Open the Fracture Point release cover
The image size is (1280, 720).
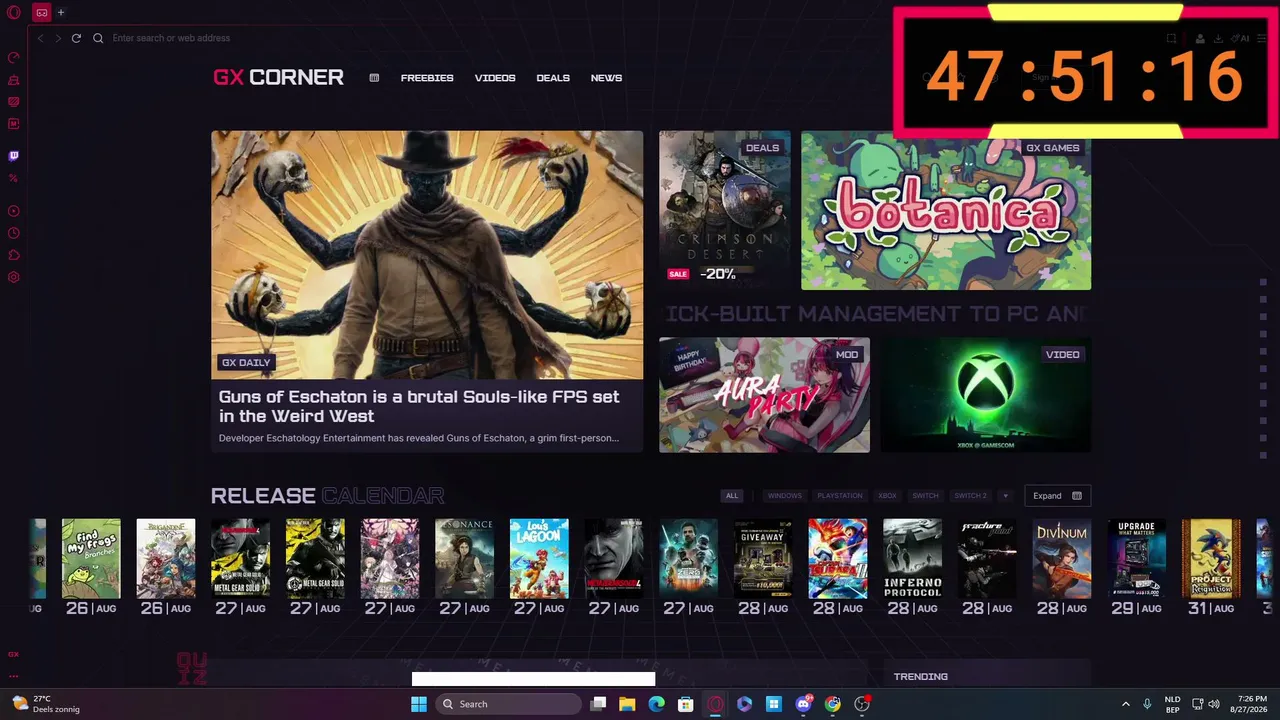point(987,559)
